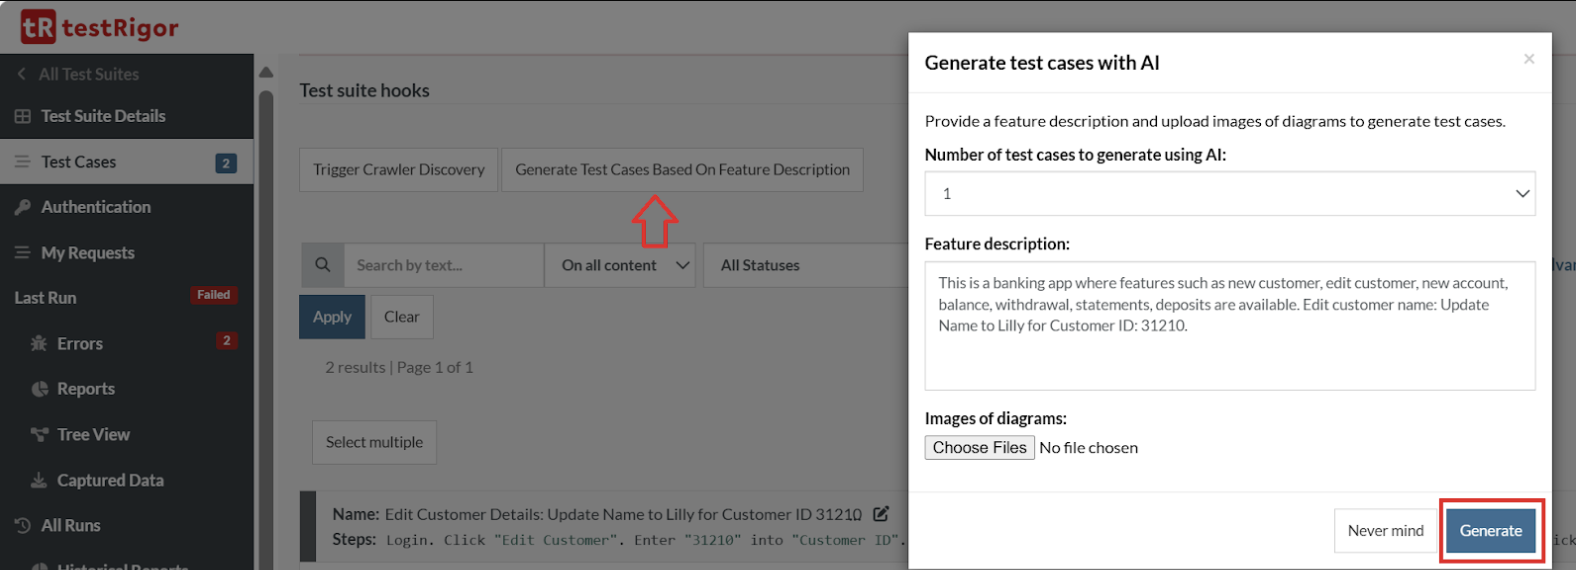The width and height of the screenshot is (1576, 570).
Task: Click the edit pencil icon beside test name
Action: tap(881, 514)
